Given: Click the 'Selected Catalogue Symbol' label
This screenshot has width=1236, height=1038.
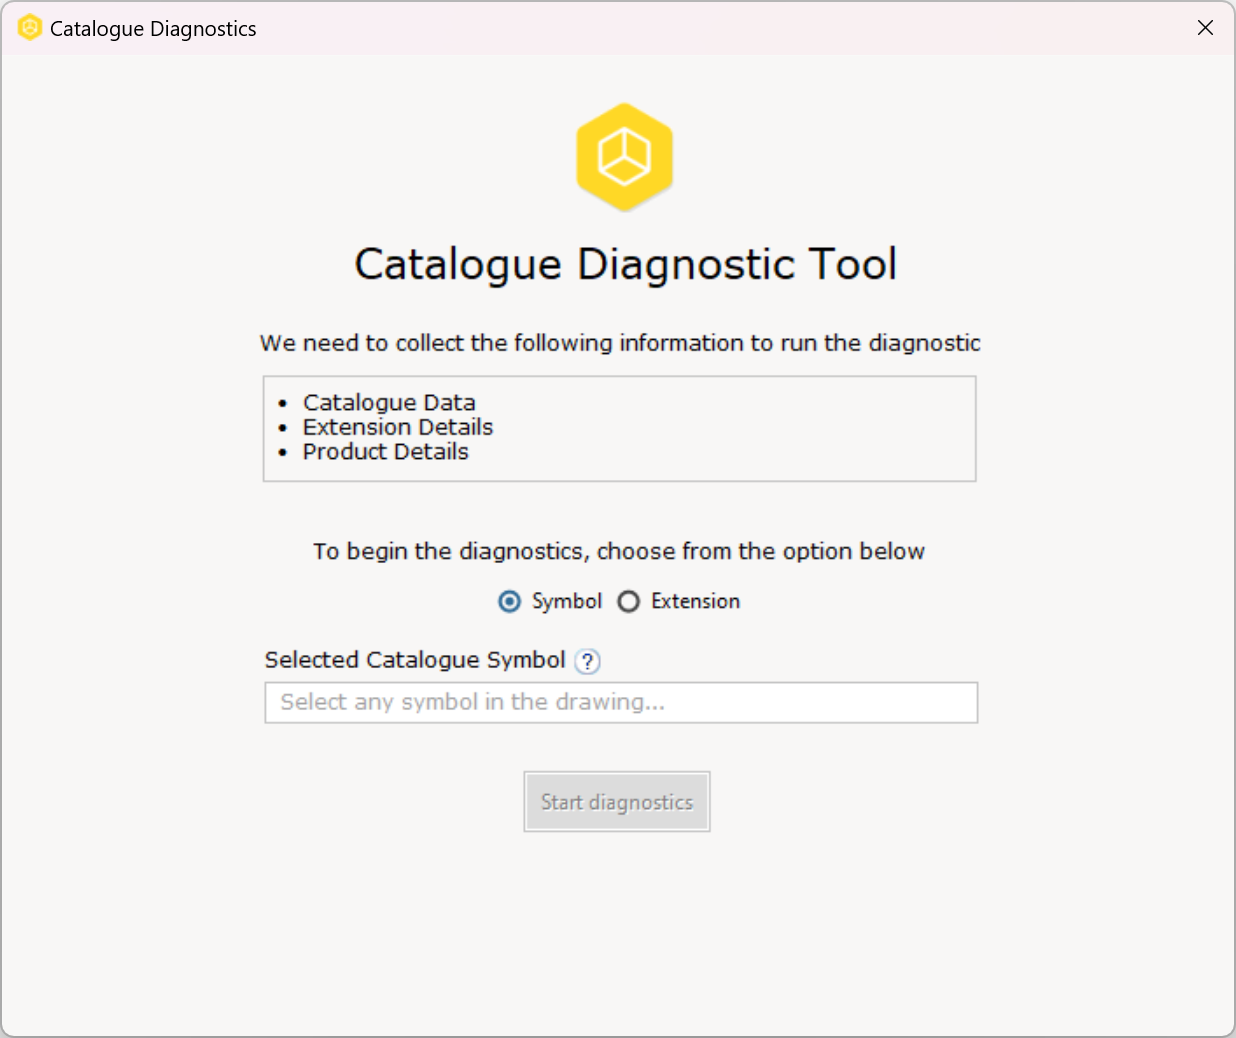Looking at the screenshot, I should click(415, 660).
